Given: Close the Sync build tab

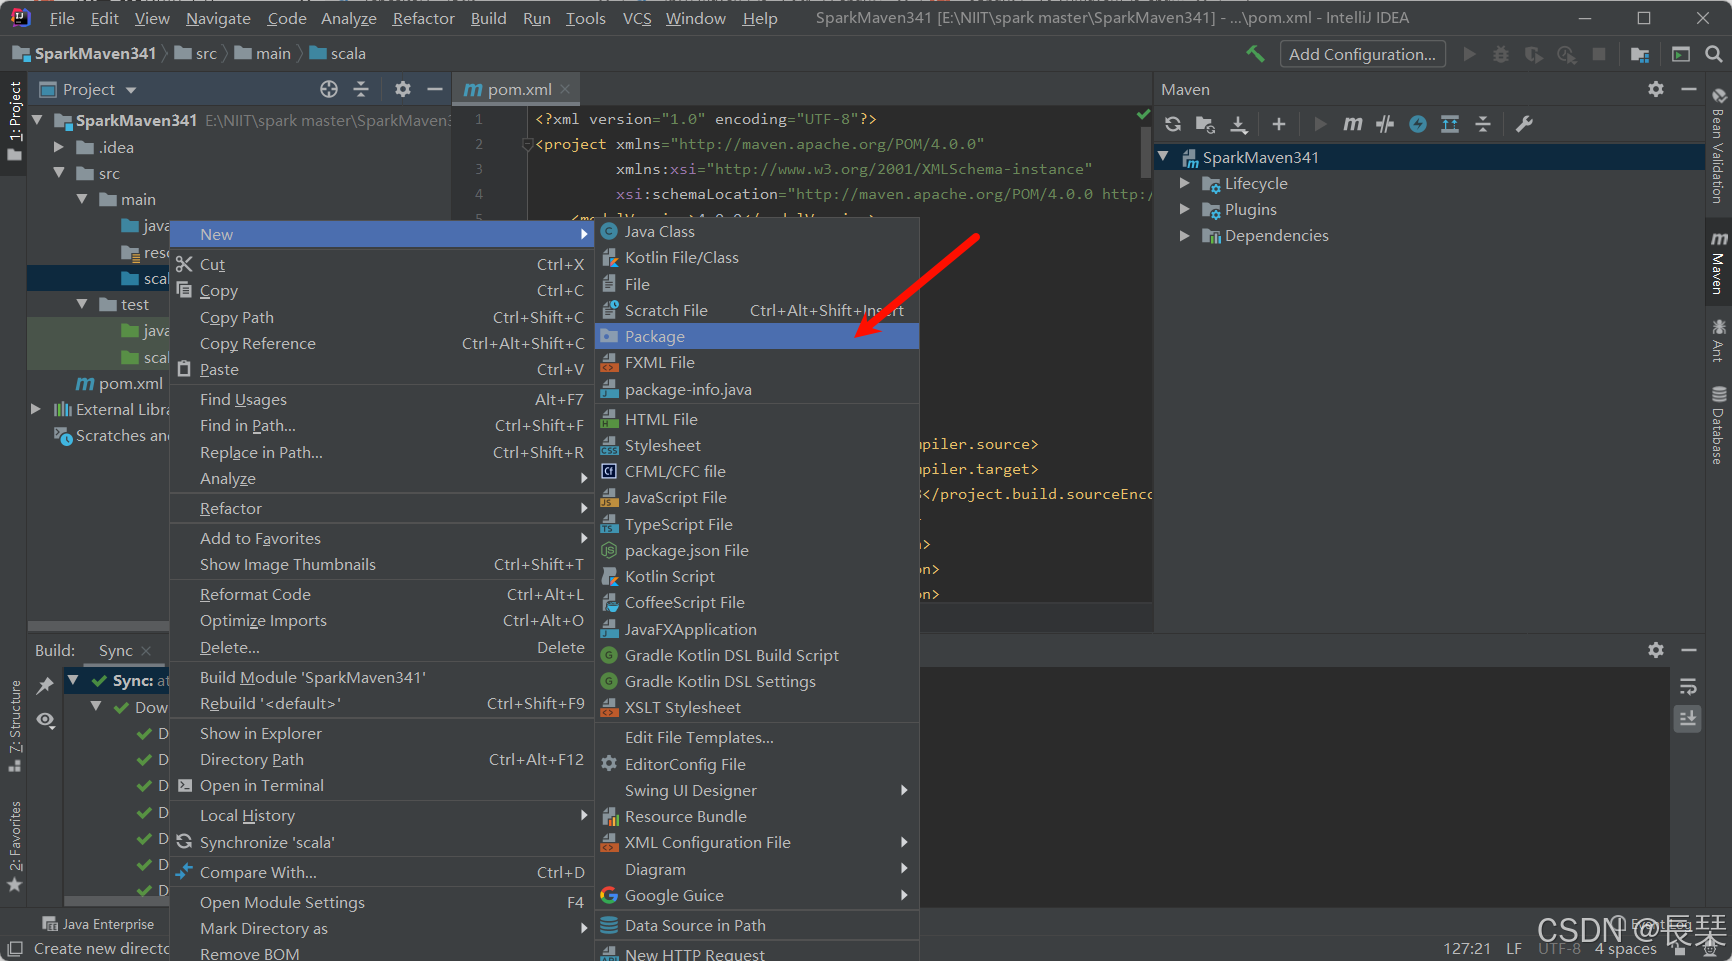Looking at the screenshot, I should 146,650.
